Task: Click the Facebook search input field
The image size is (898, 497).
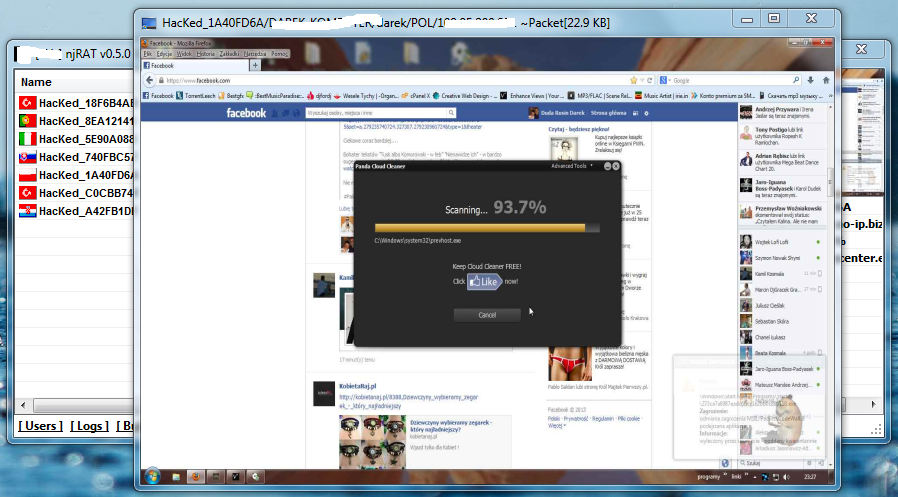Action: pos(377,113)
